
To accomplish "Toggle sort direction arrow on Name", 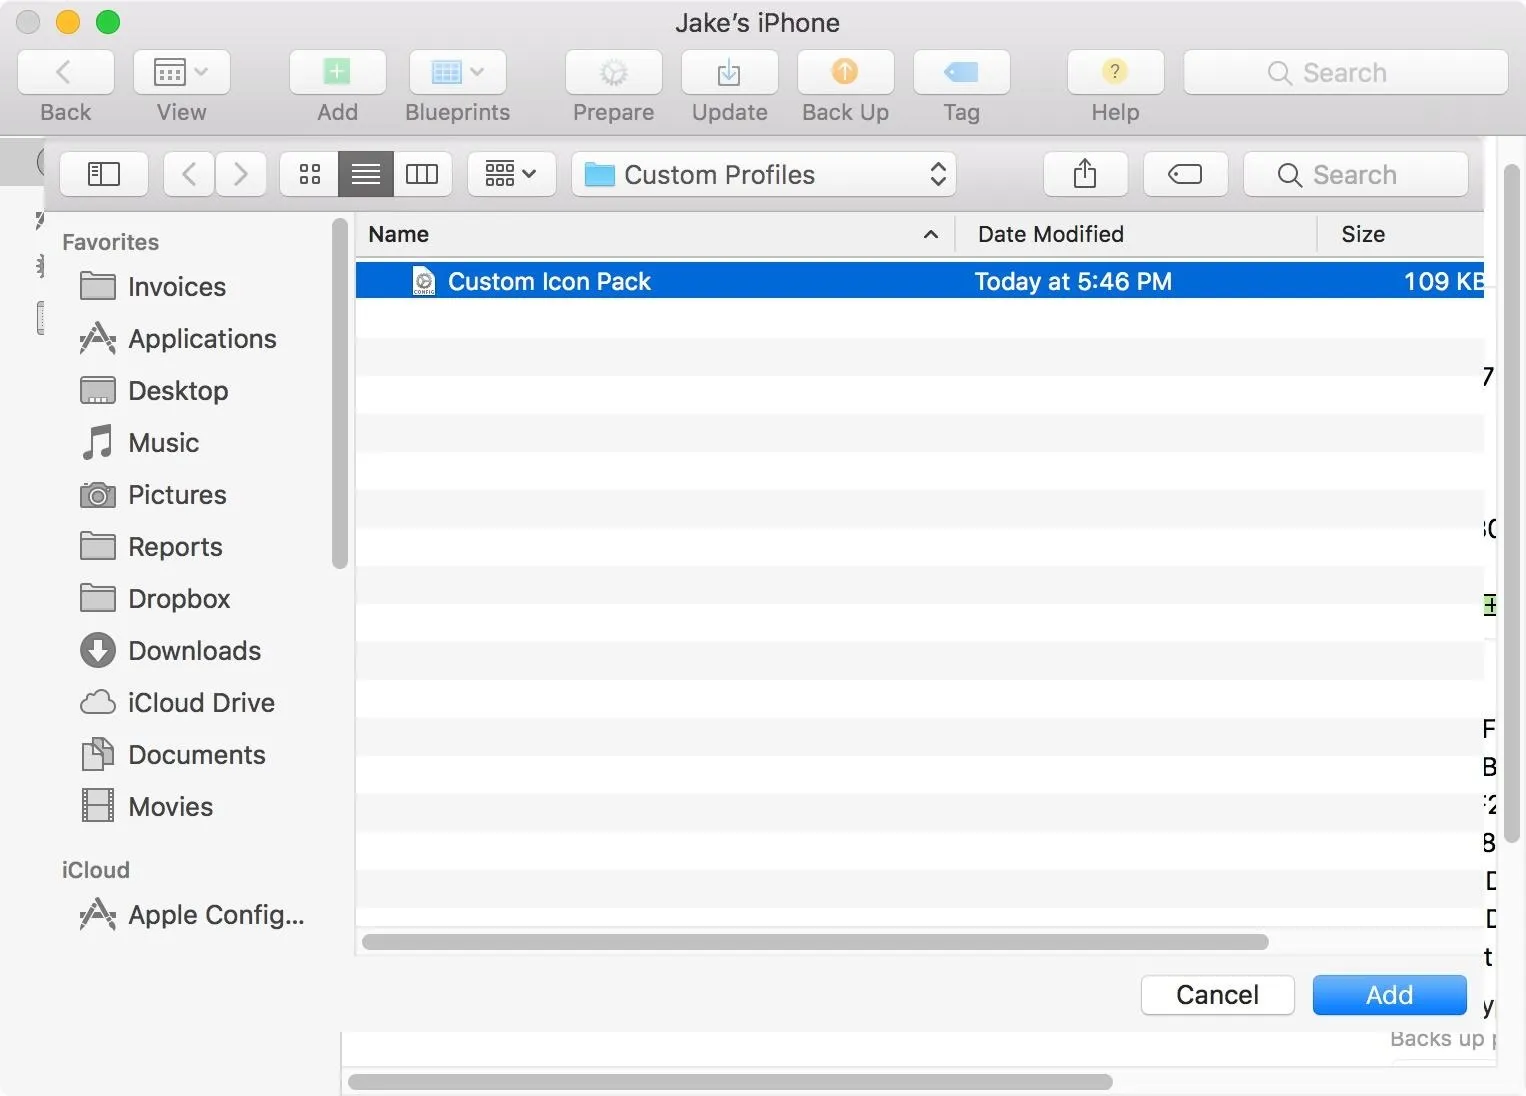I will 931,234.
